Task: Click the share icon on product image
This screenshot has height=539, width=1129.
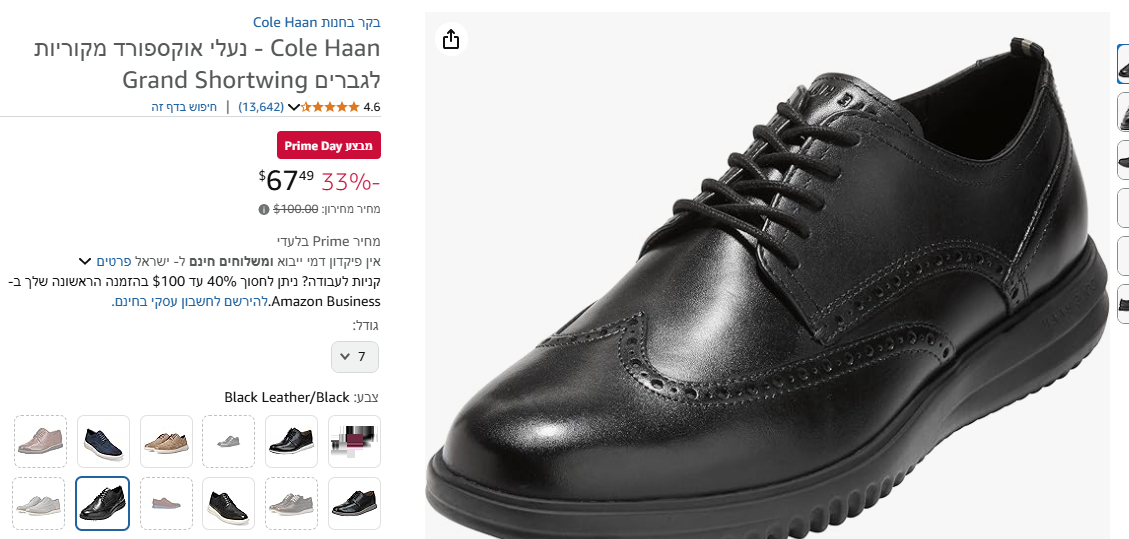Action: (x=451, y=39)
